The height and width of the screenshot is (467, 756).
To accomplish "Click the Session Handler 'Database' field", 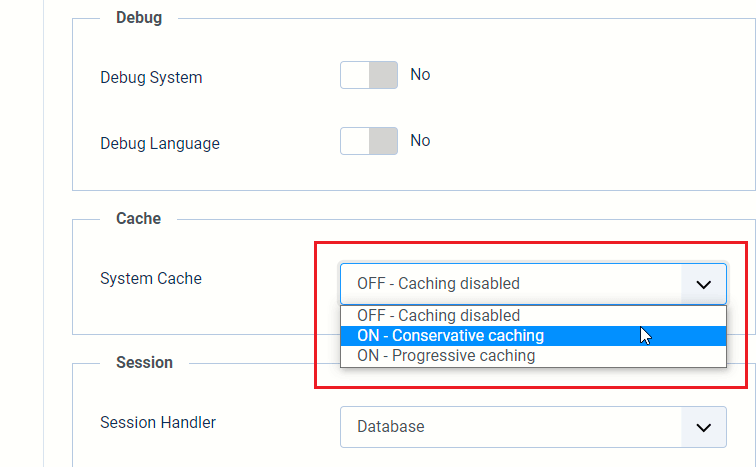I will click(510, 427).
